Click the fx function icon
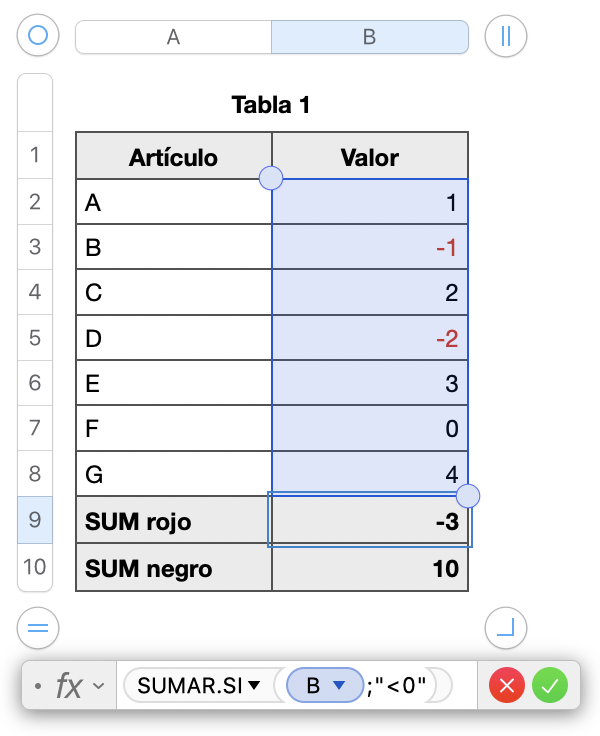The image size is (600, 736). pyautogui.click(x=68, y=686)
